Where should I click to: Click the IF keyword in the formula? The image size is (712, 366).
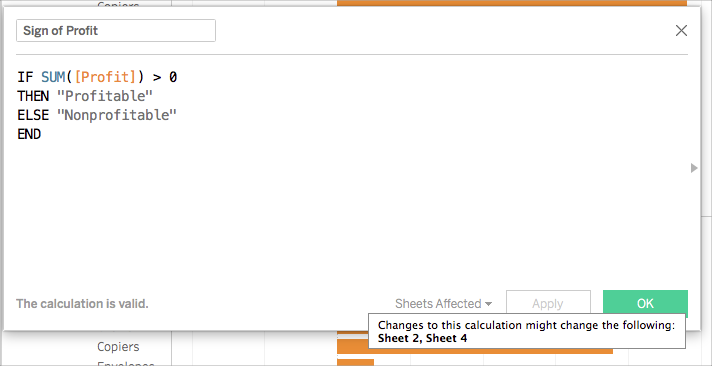tap(25, 77)
